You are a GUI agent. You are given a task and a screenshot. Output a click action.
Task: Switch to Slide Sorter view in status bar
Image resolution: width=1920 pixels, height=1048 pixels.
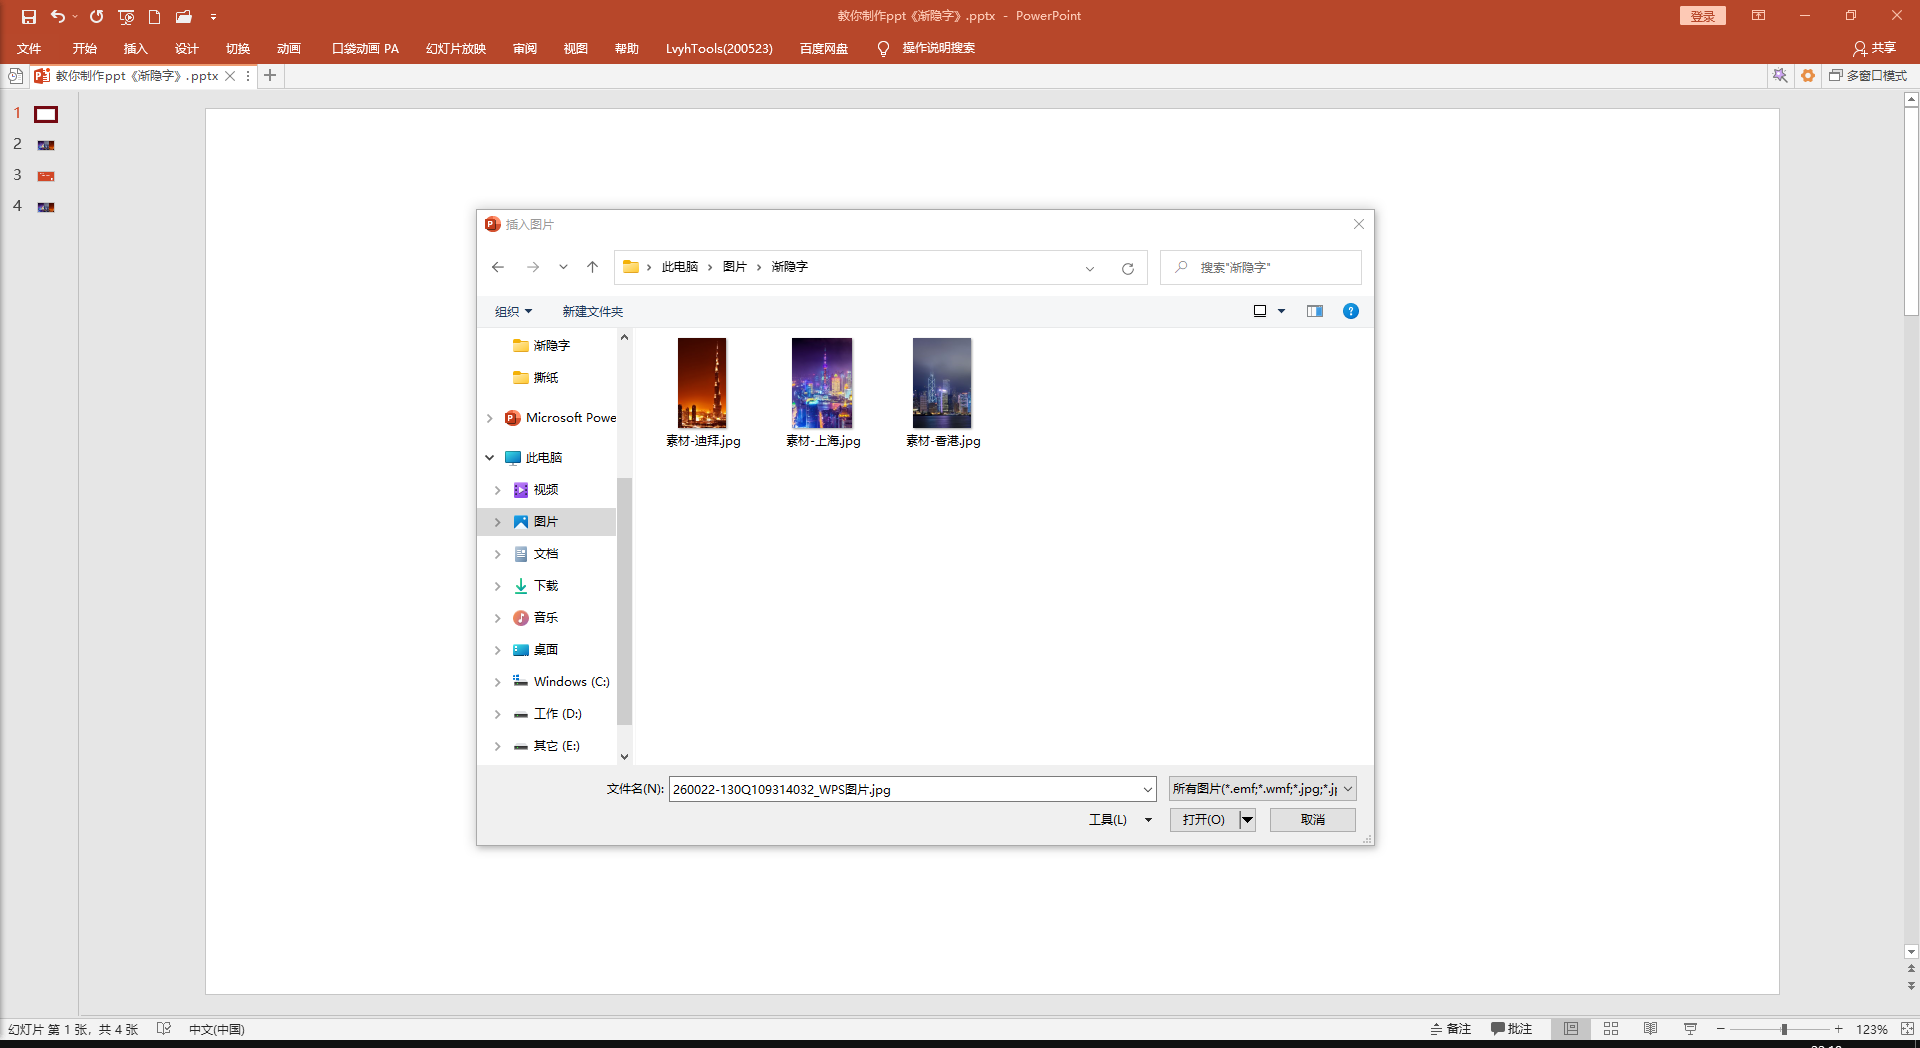point(1610,1029)
